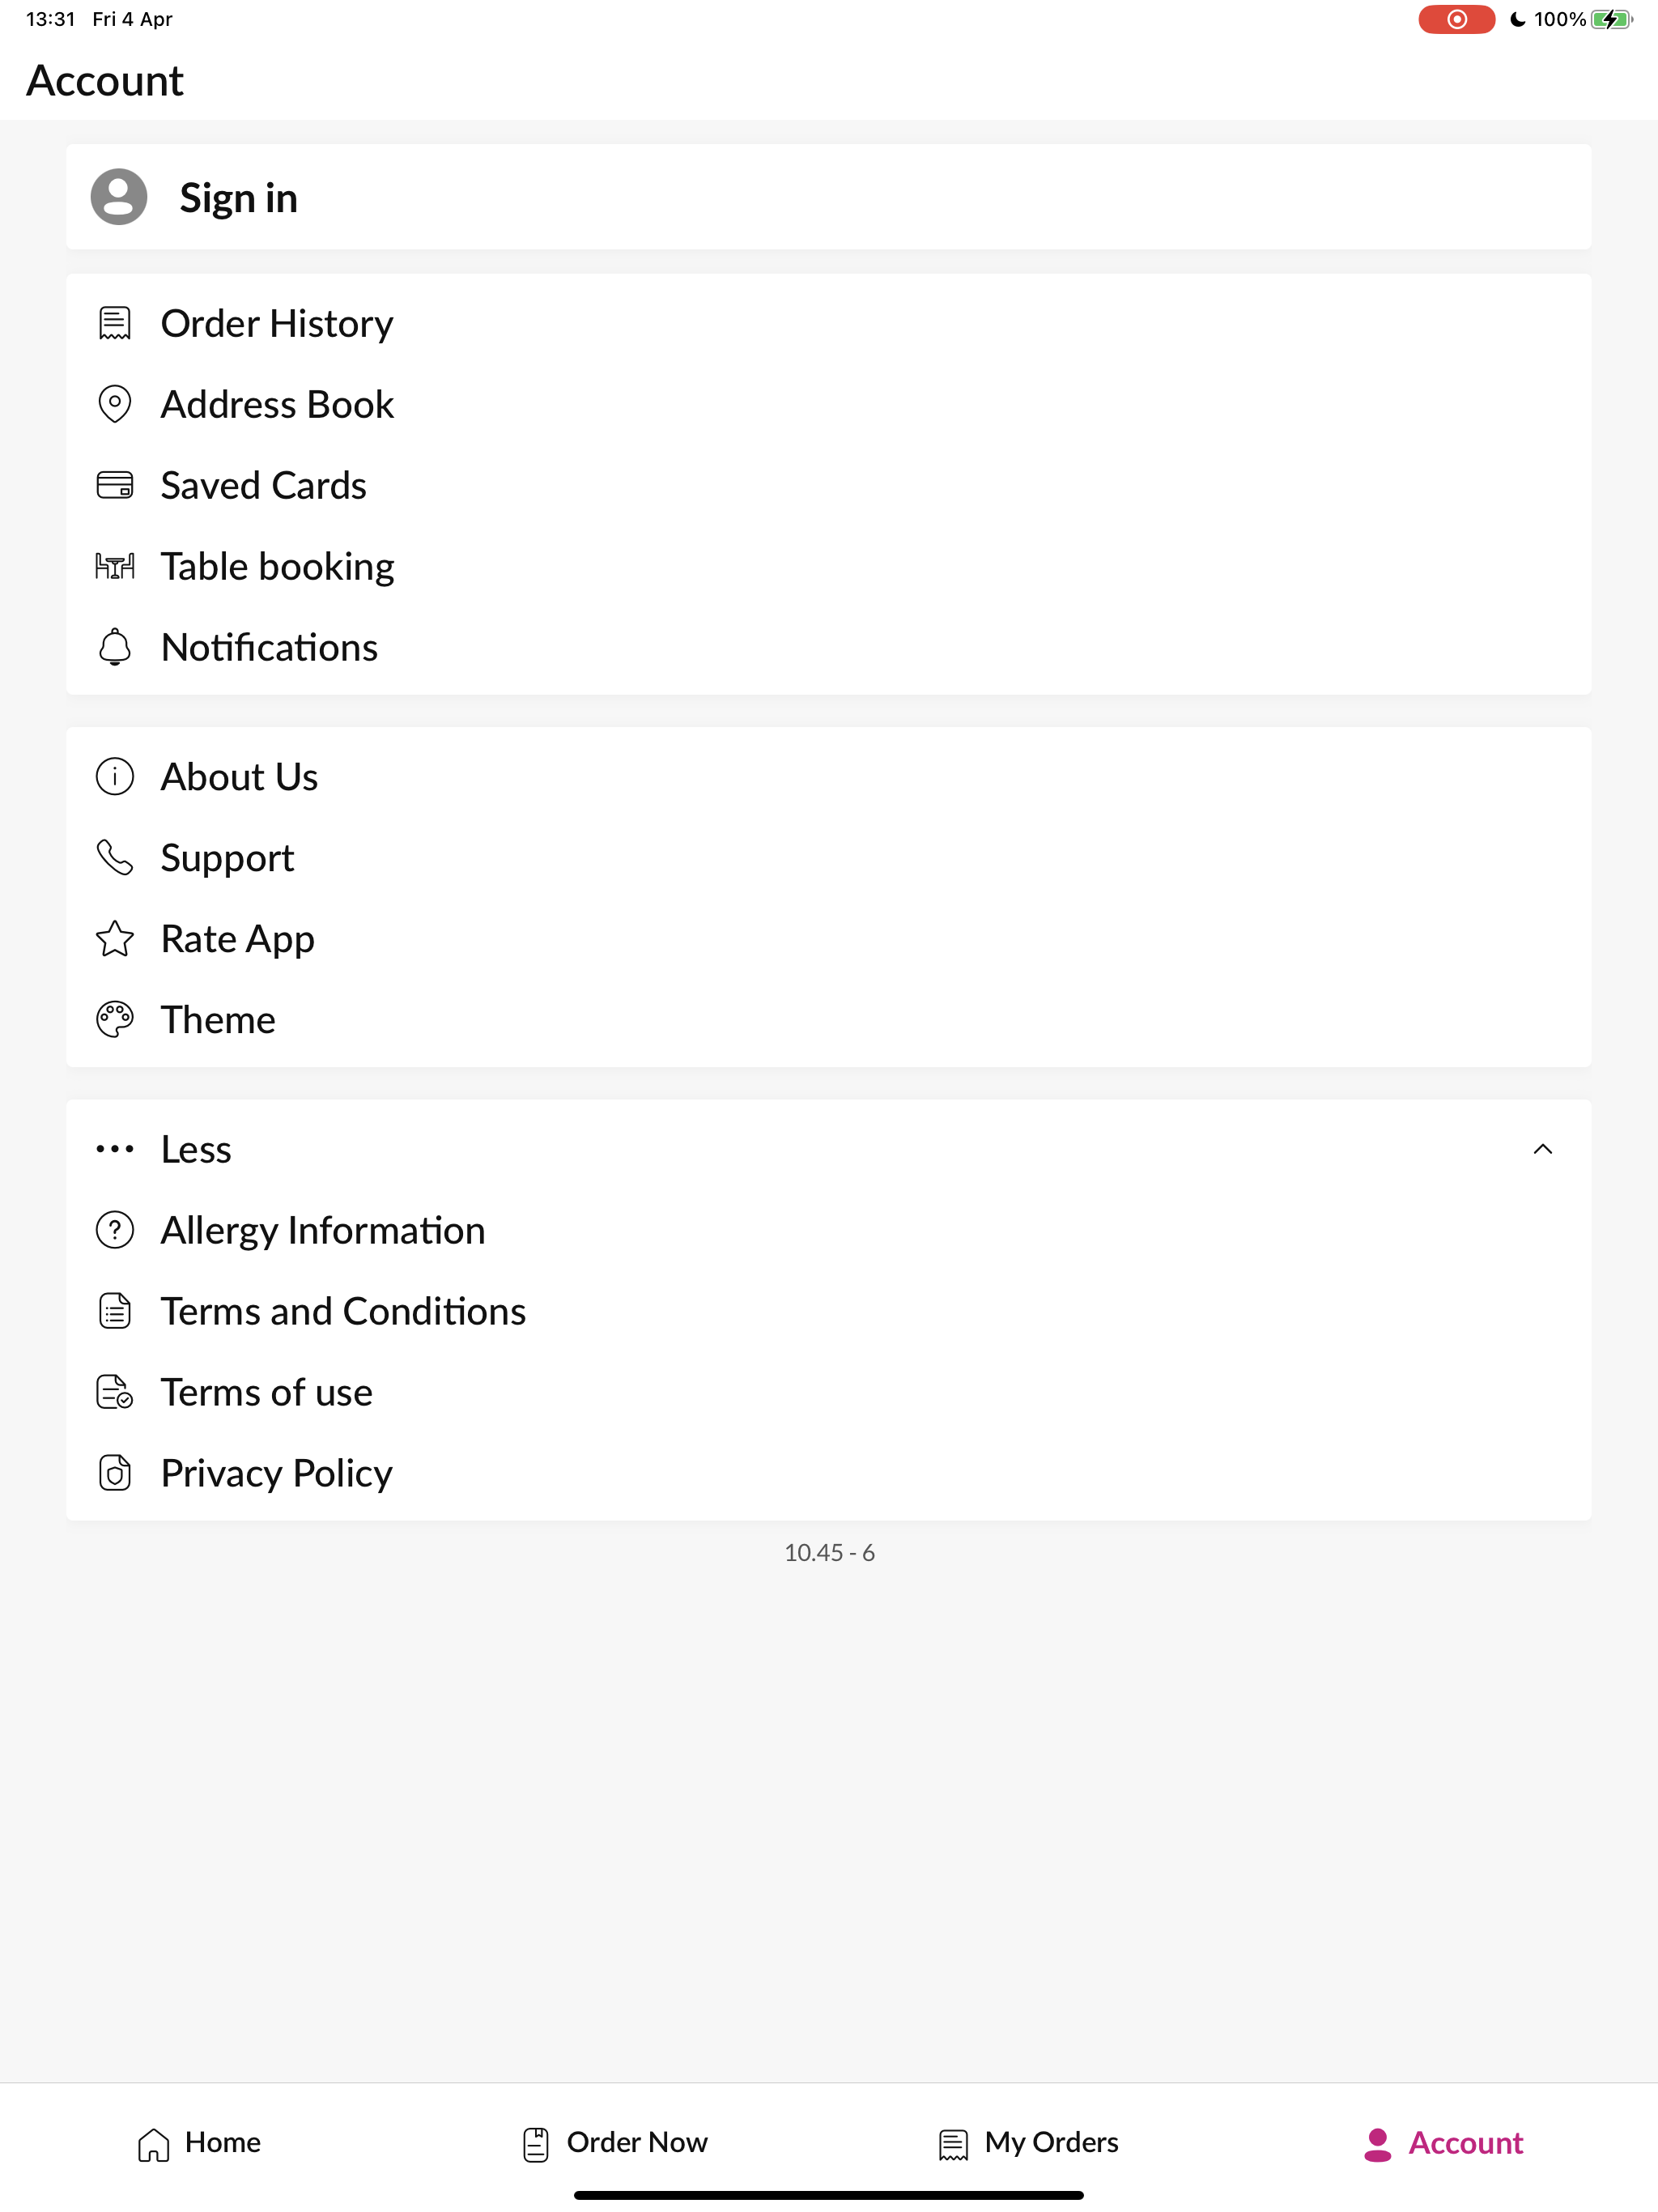Tap the Saved Cards wallet icon
The height and width of the screenshot is (2212, 1658).
[115, 485]
